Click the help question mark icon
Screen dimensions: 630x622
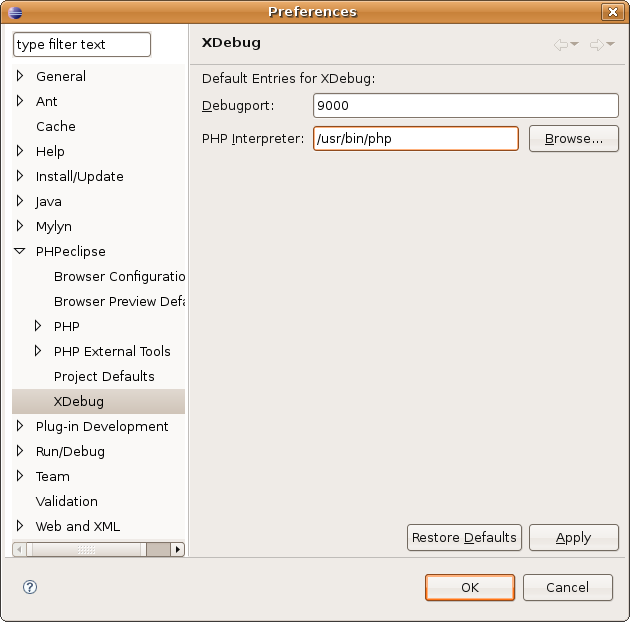point(30,587)
